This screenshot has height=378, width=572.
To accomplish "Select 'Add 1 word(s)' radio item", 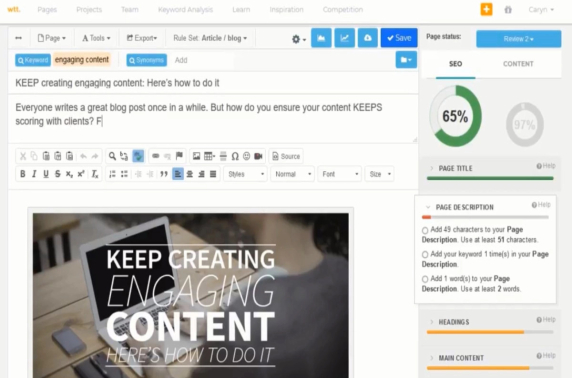I will 425,279.
